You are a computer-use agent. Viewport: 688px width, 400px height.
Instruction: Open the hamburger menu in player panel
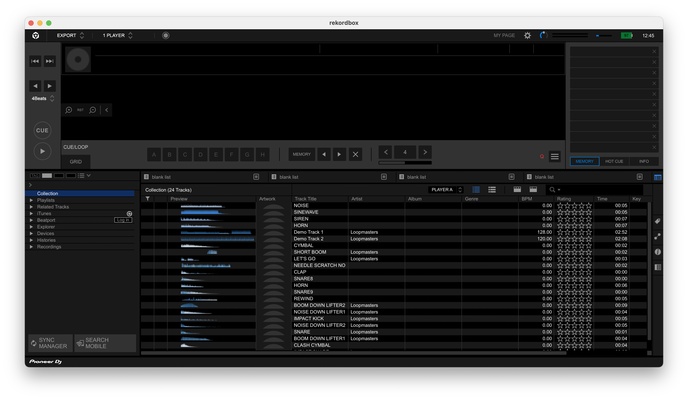[x=555, y=156]
